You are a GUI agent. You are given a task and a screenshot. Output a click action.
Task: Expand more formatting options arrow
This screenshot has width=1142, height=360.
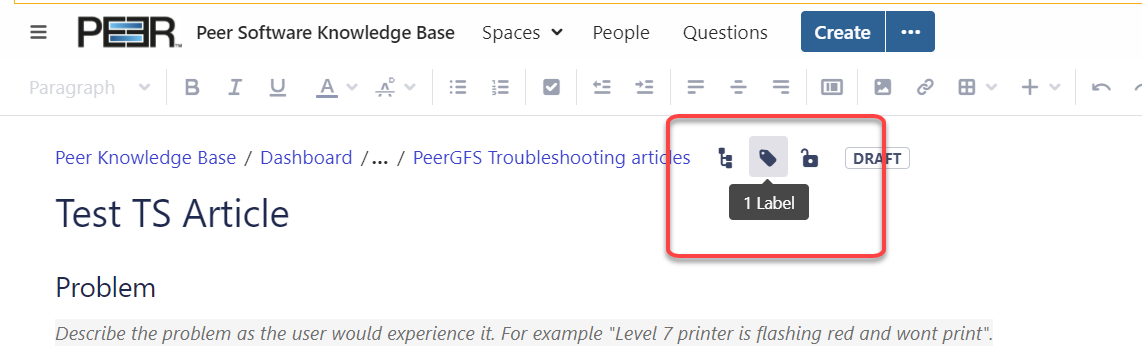(410, 88)
